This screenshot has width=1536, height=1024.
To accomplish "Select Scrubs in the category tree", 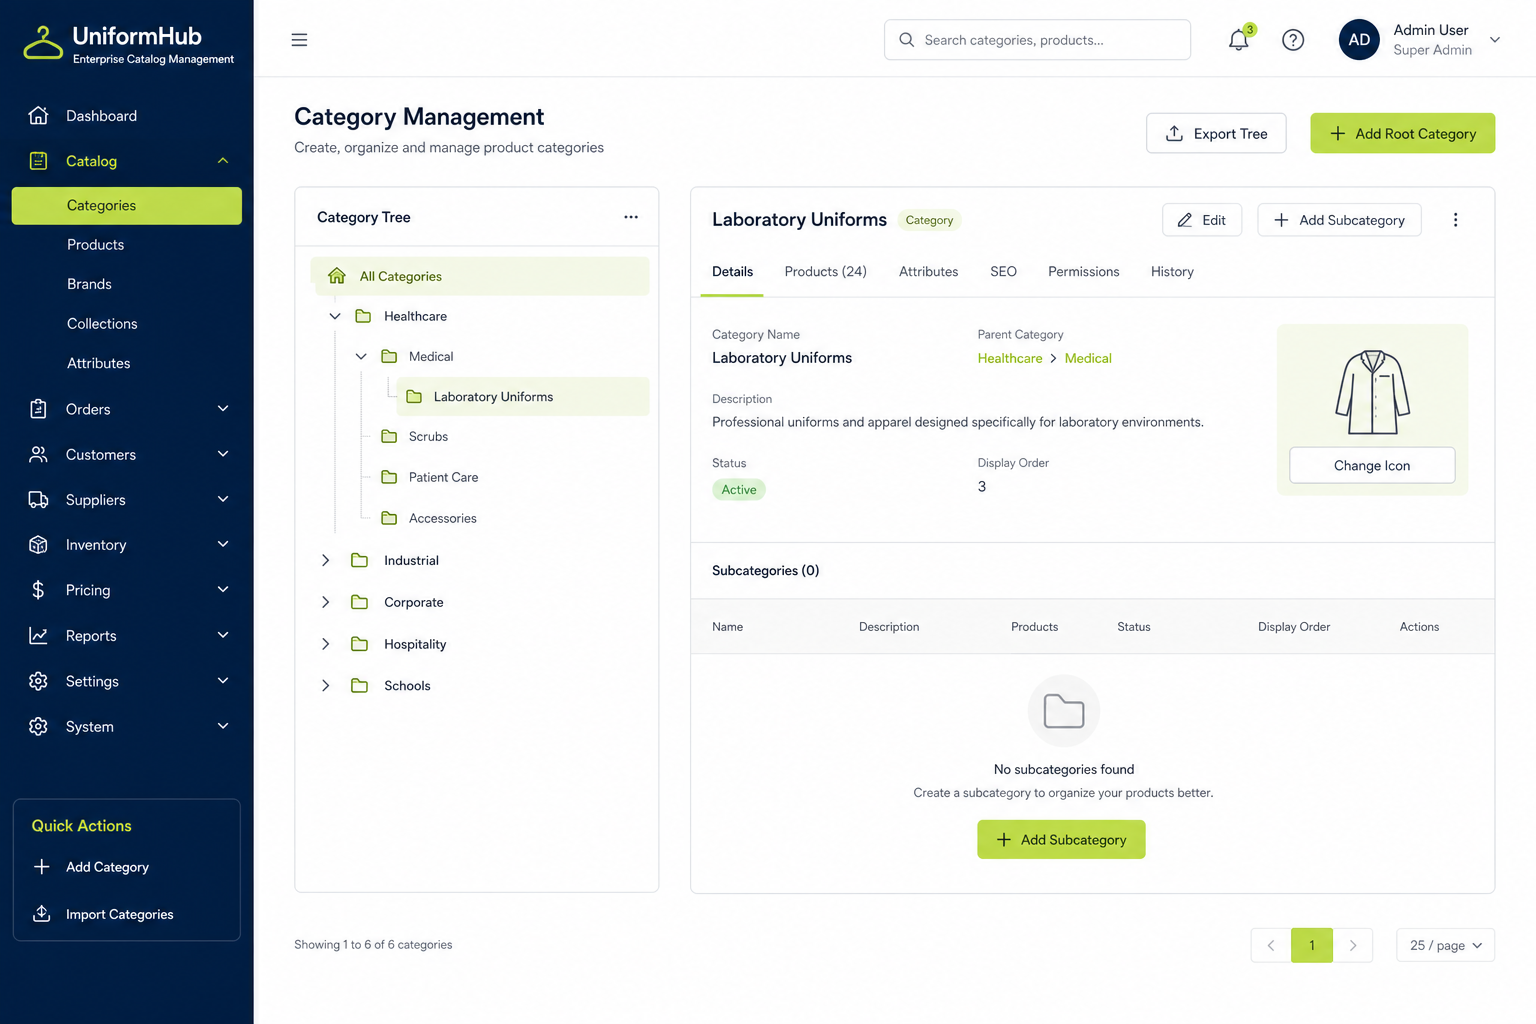I will click(x=428, y=437).
